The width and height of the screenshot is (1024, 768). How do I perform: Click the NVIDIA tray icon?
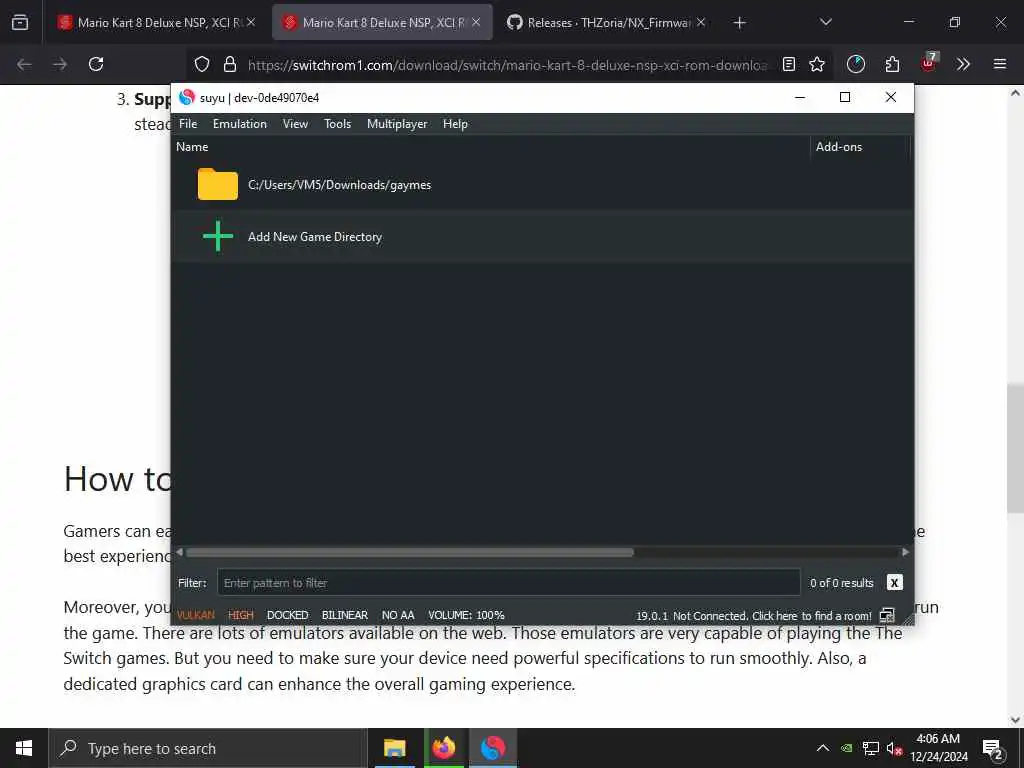[846, 748]
